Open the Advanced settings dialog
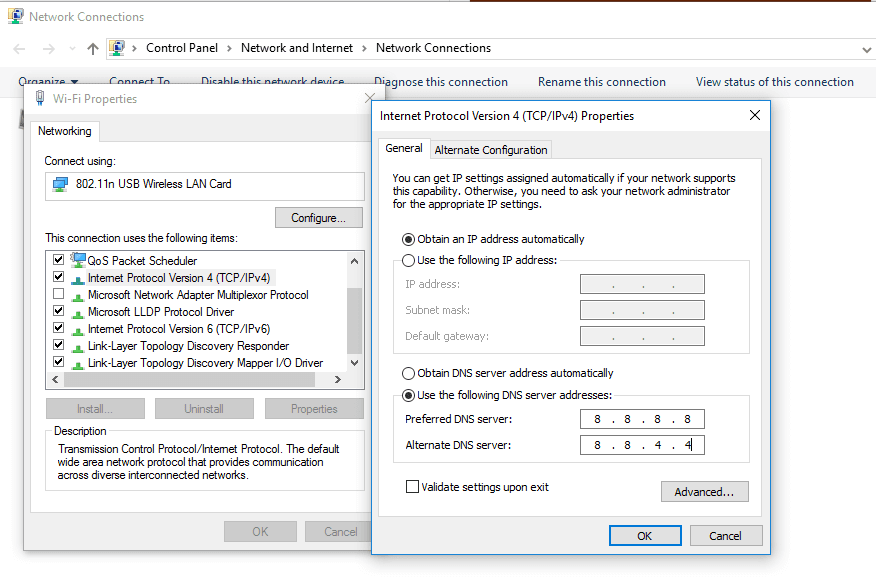876x586 pixels. (x=704, y=491)
